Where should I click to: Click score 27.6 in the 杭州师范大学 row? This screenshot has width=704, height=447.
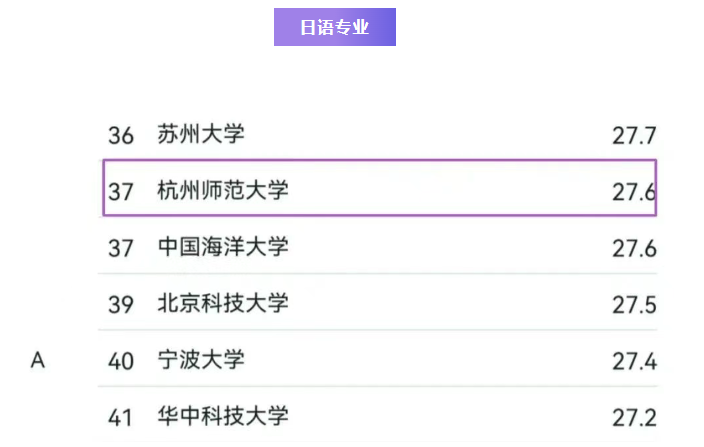[634, 190]
